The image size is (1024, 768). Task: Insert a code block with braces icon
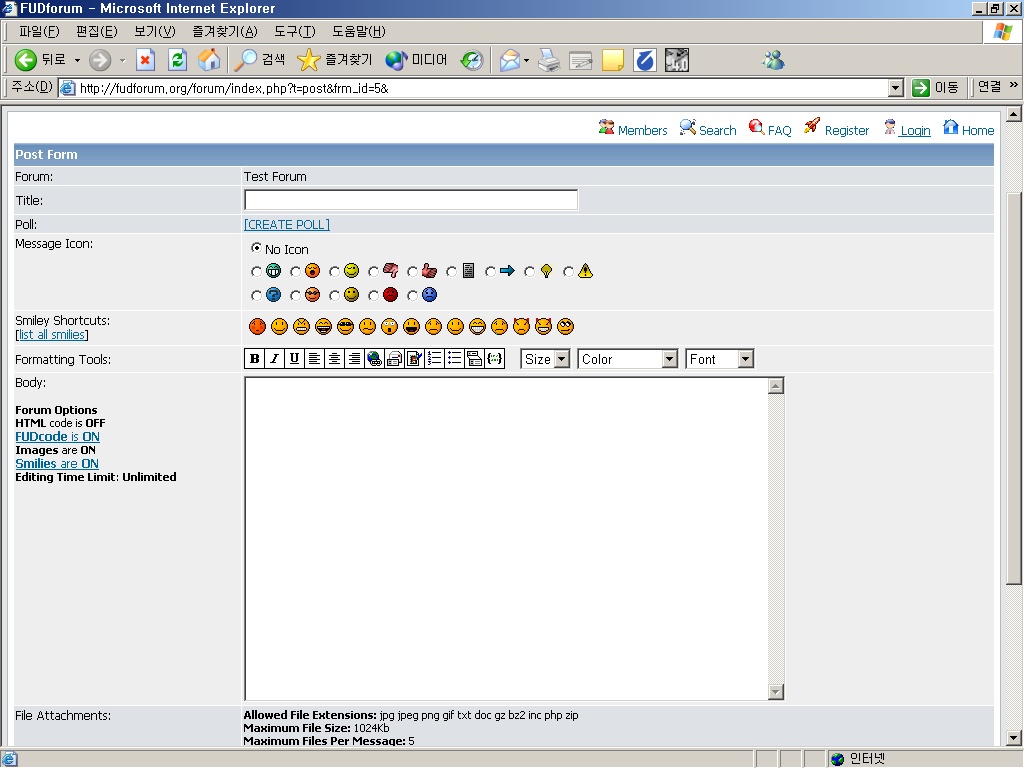tap(495, 359)
